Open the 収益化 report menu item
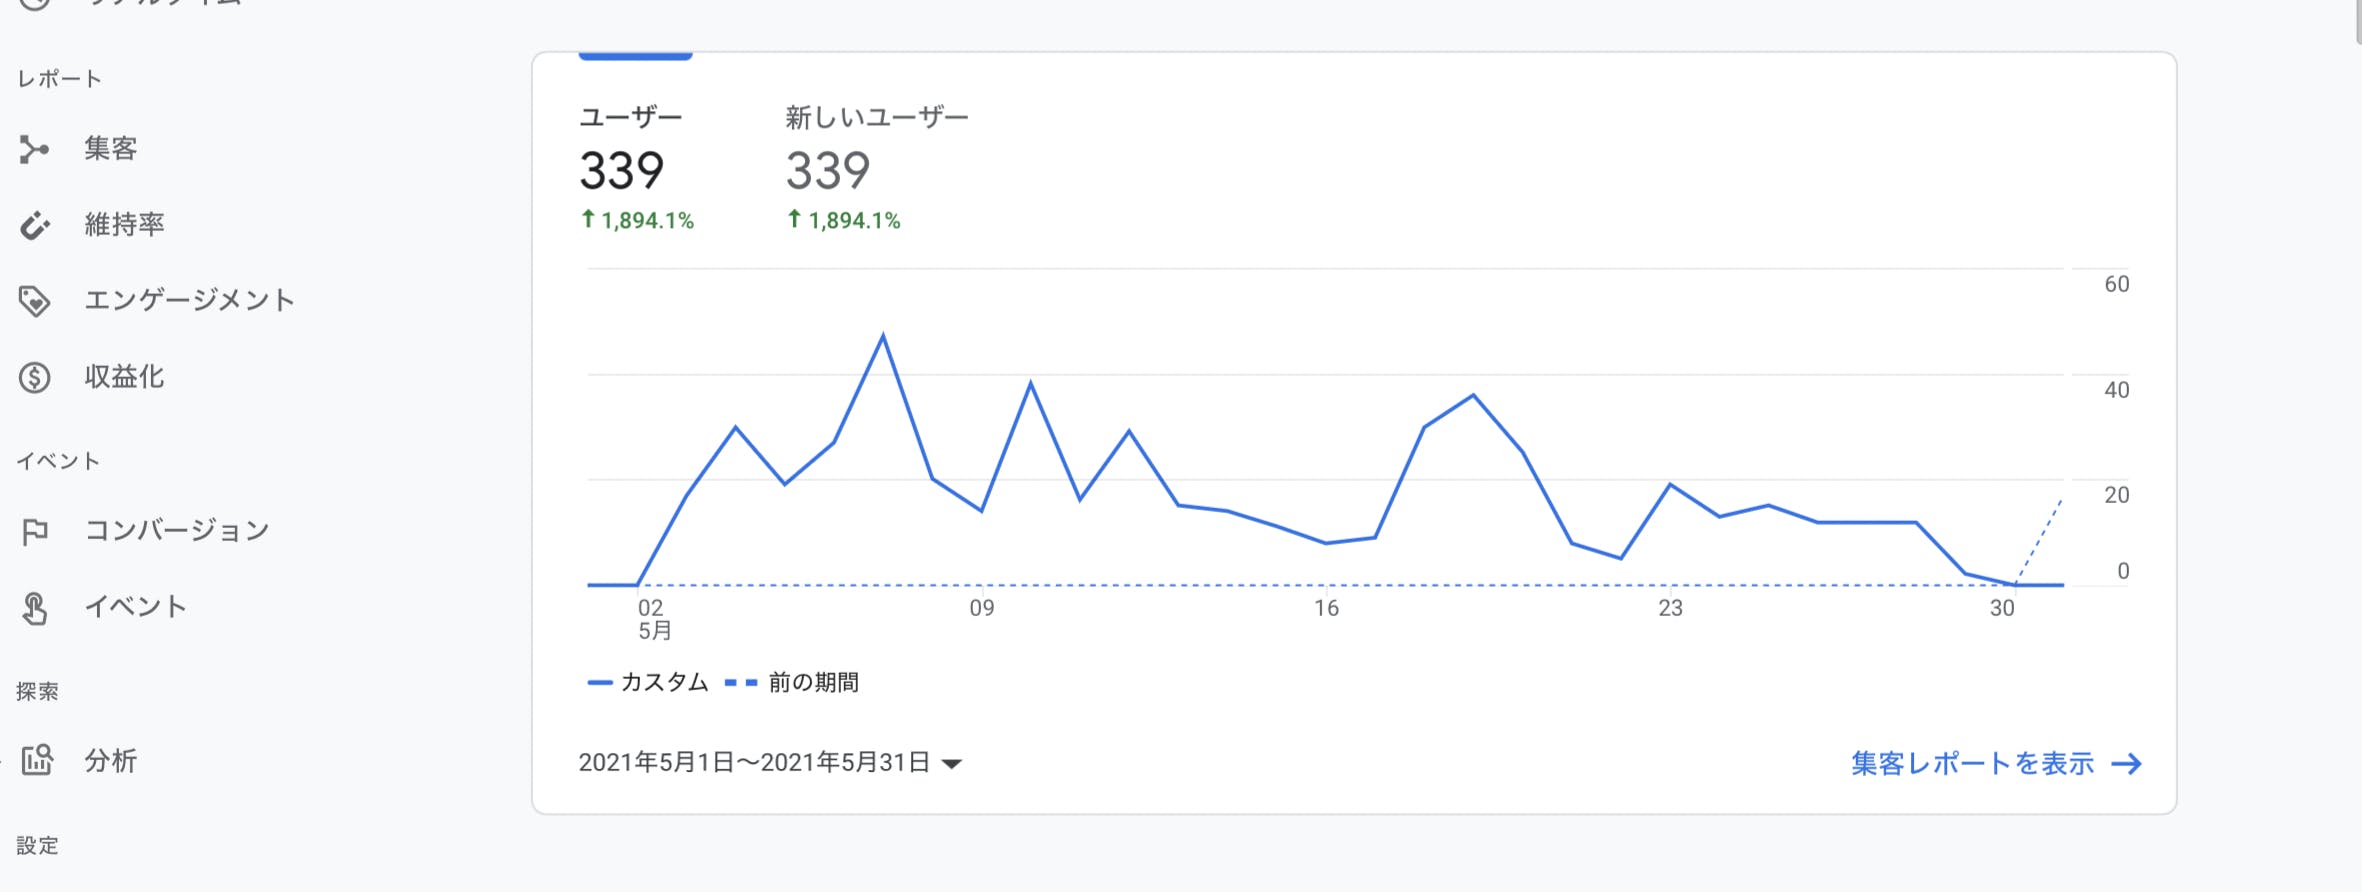The width and height of the screenshot is (2362, 892). (x=124, y=376)
